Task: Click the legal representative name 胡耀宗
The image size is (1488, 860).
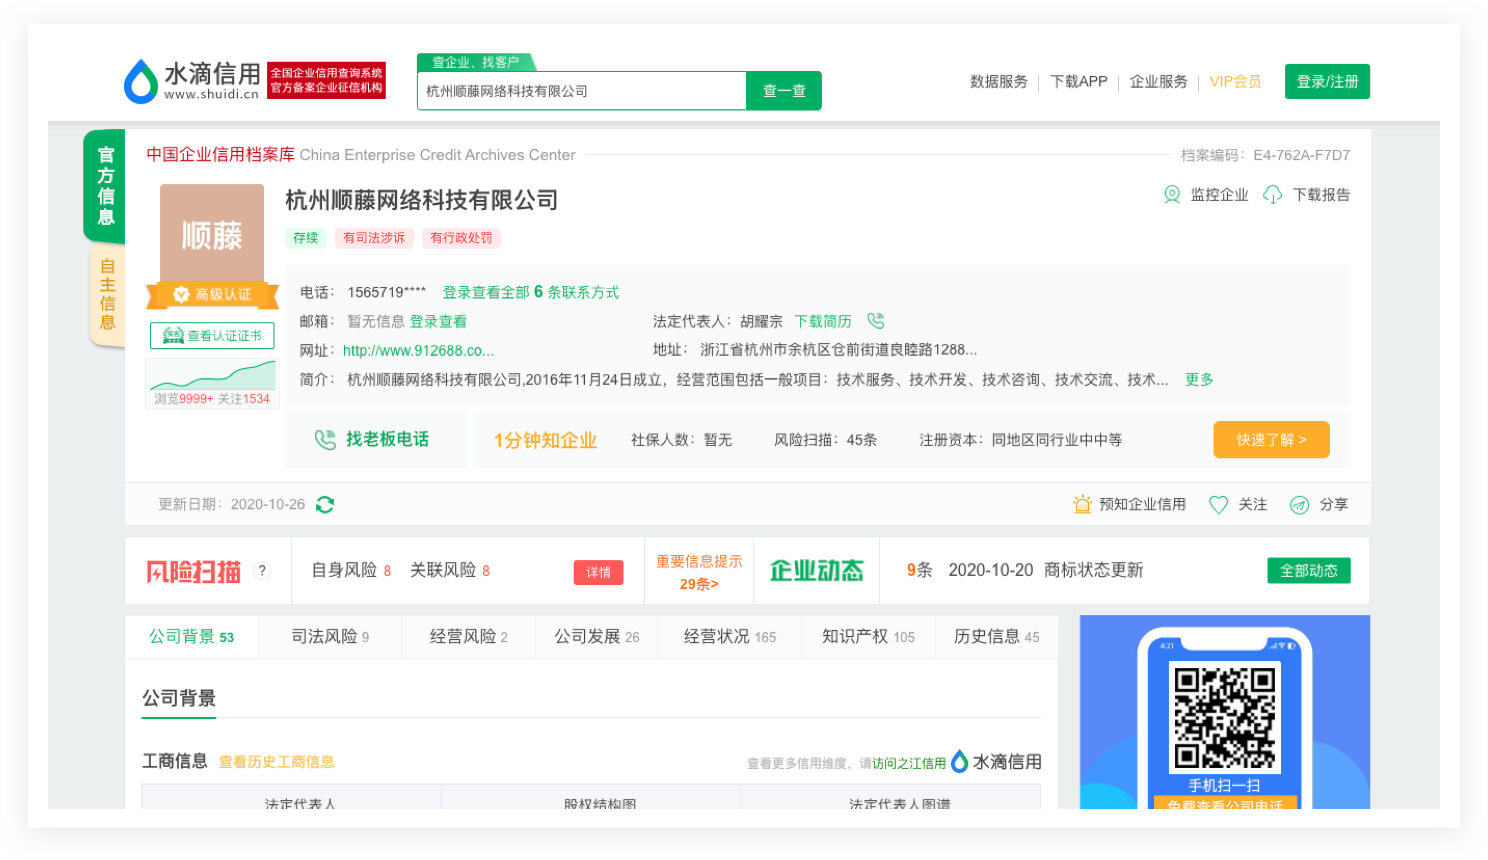Action: (x=762, y=321)
